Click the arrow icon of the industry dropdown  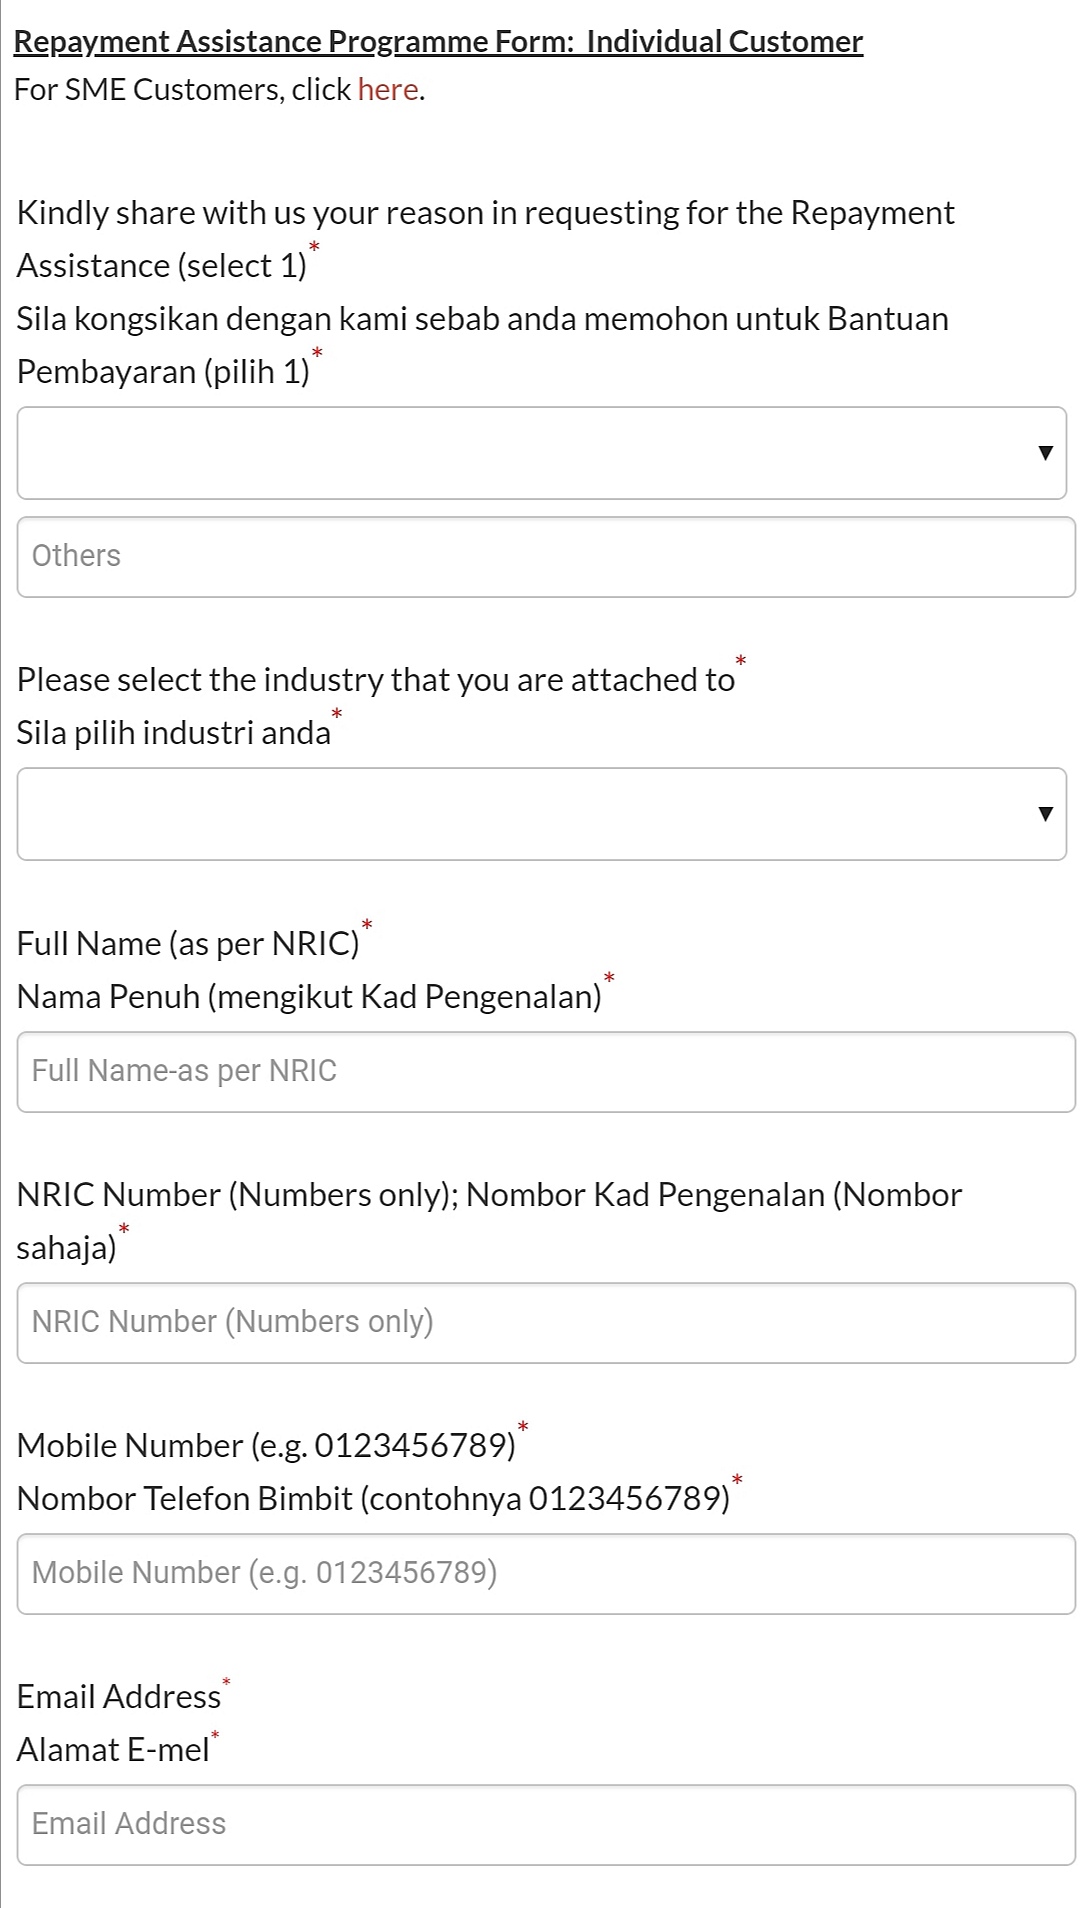click(x=1045, y=814)
